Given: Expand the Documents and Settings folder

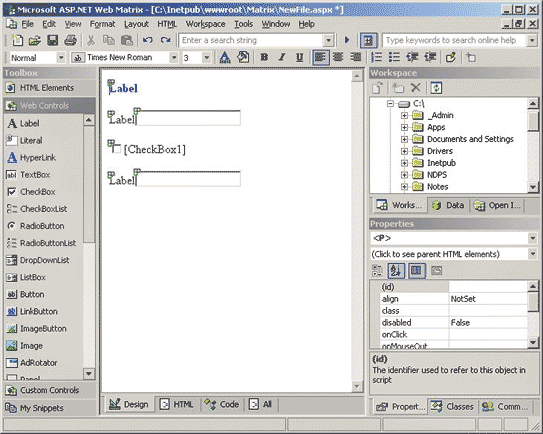Looking at the screenshot, I should pos(404,139).
